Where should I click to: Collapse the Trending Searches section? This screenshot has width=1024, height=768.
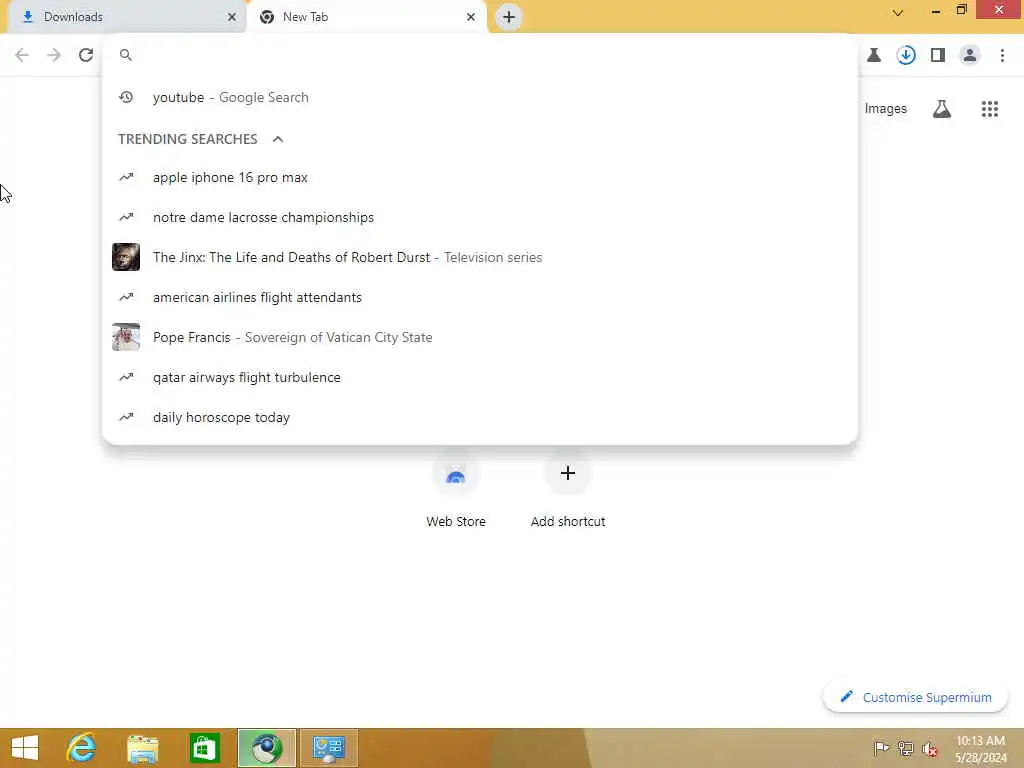[x=278, y=139]
